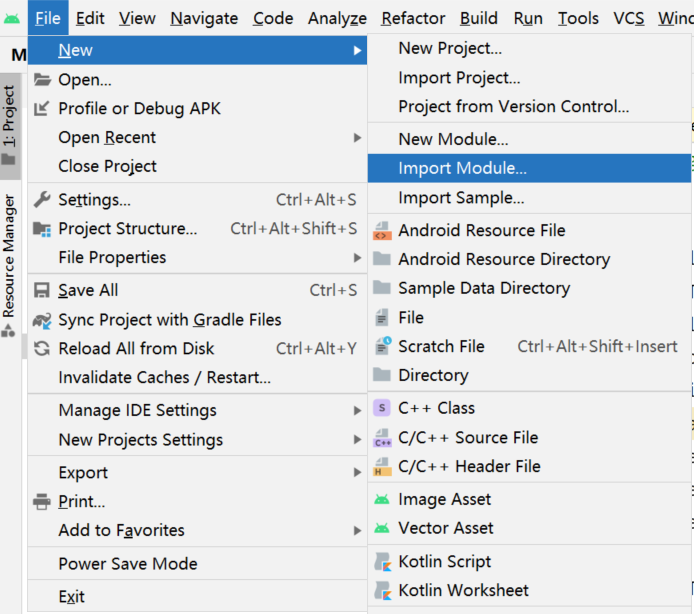
Task: Open the Build menu
Action: 479,18
